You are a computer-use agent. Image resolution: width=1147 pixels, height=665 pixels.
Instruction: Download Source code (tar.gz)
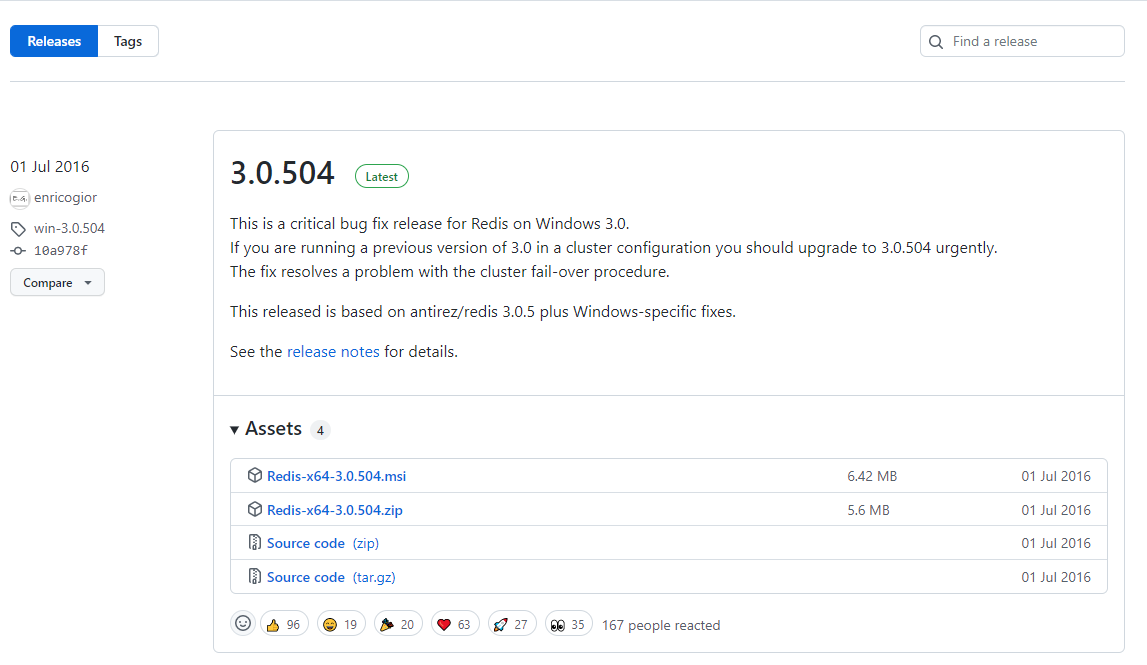331,577
